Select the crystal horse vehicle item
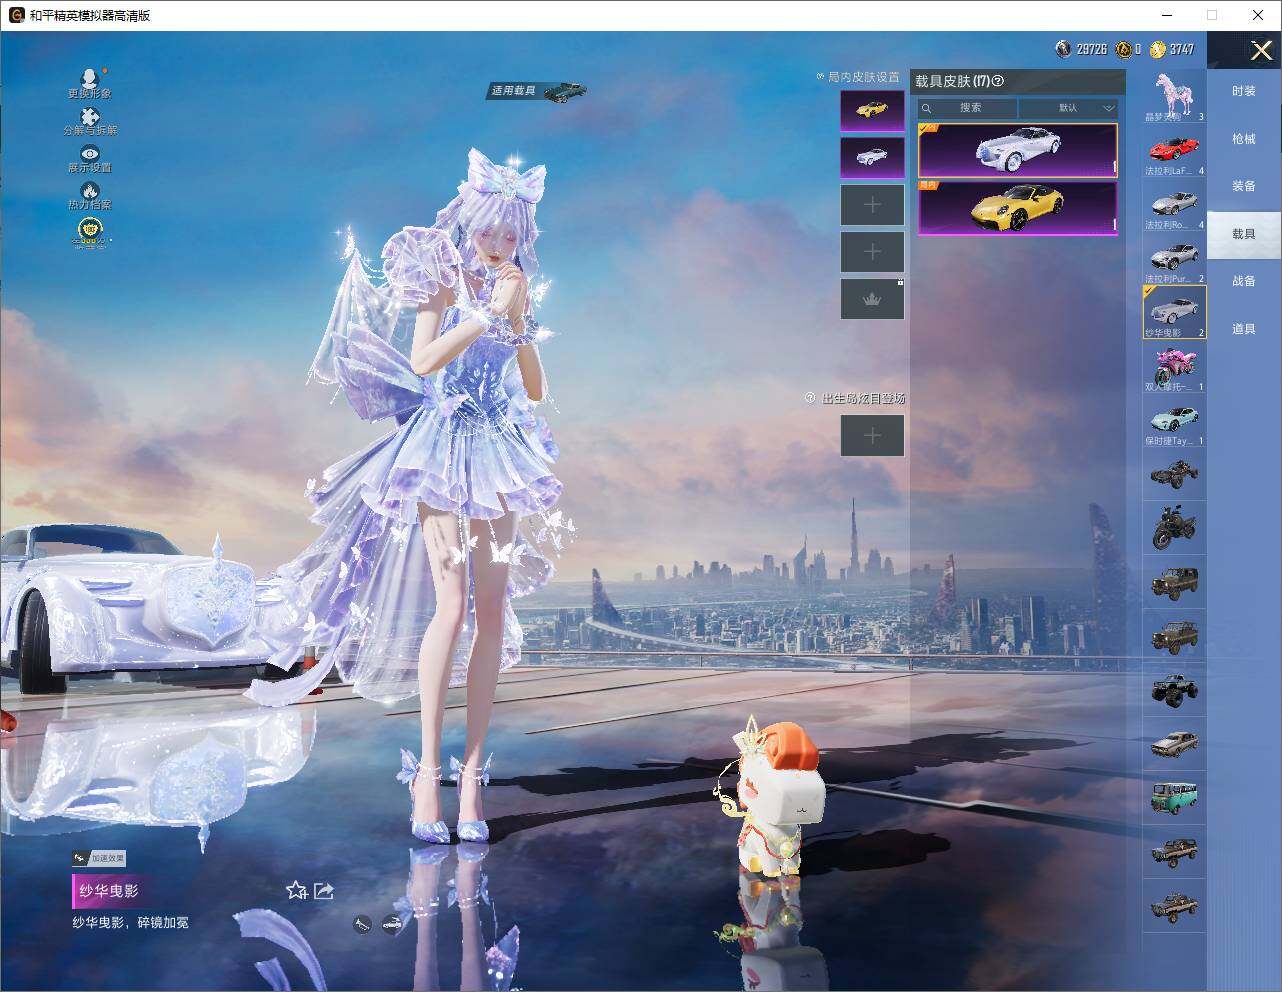1282x992 pixels. 1174,96
